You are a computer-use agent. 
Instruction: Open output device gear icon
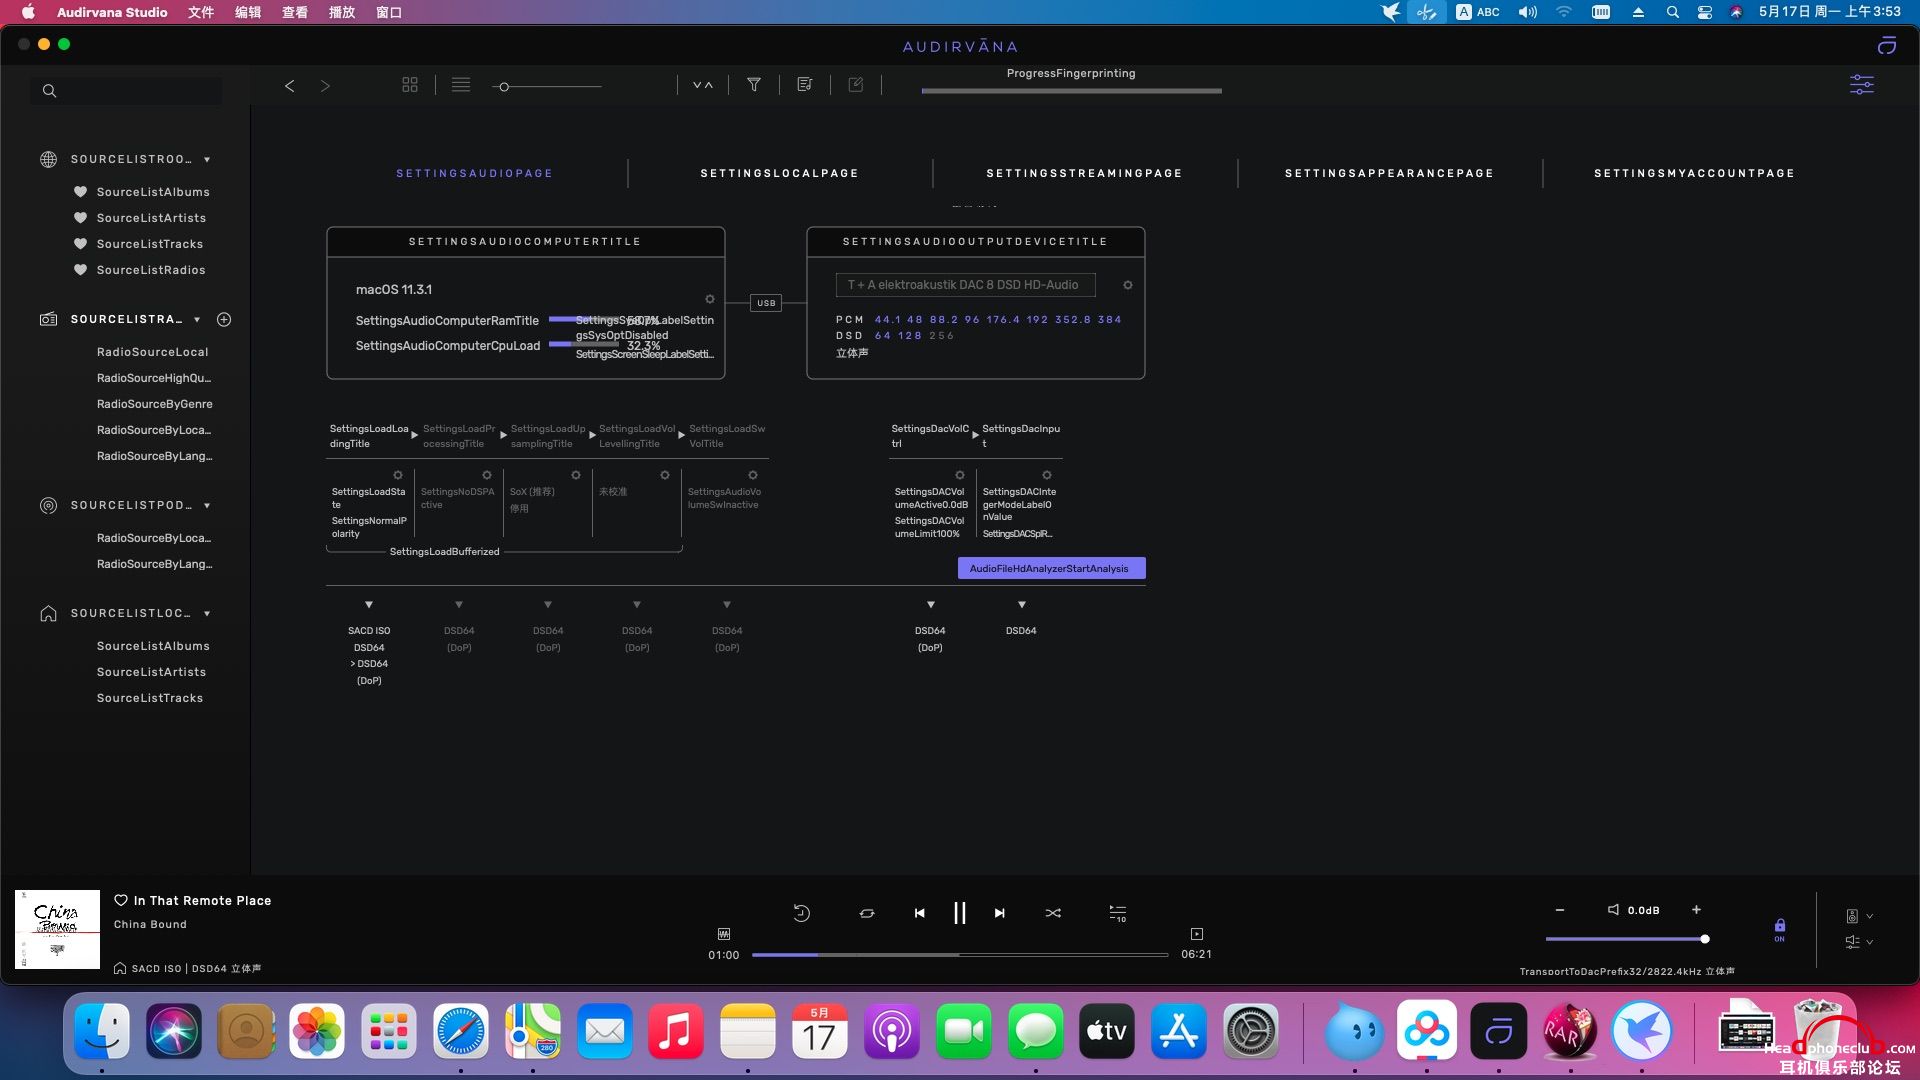tap(1128, 285)
